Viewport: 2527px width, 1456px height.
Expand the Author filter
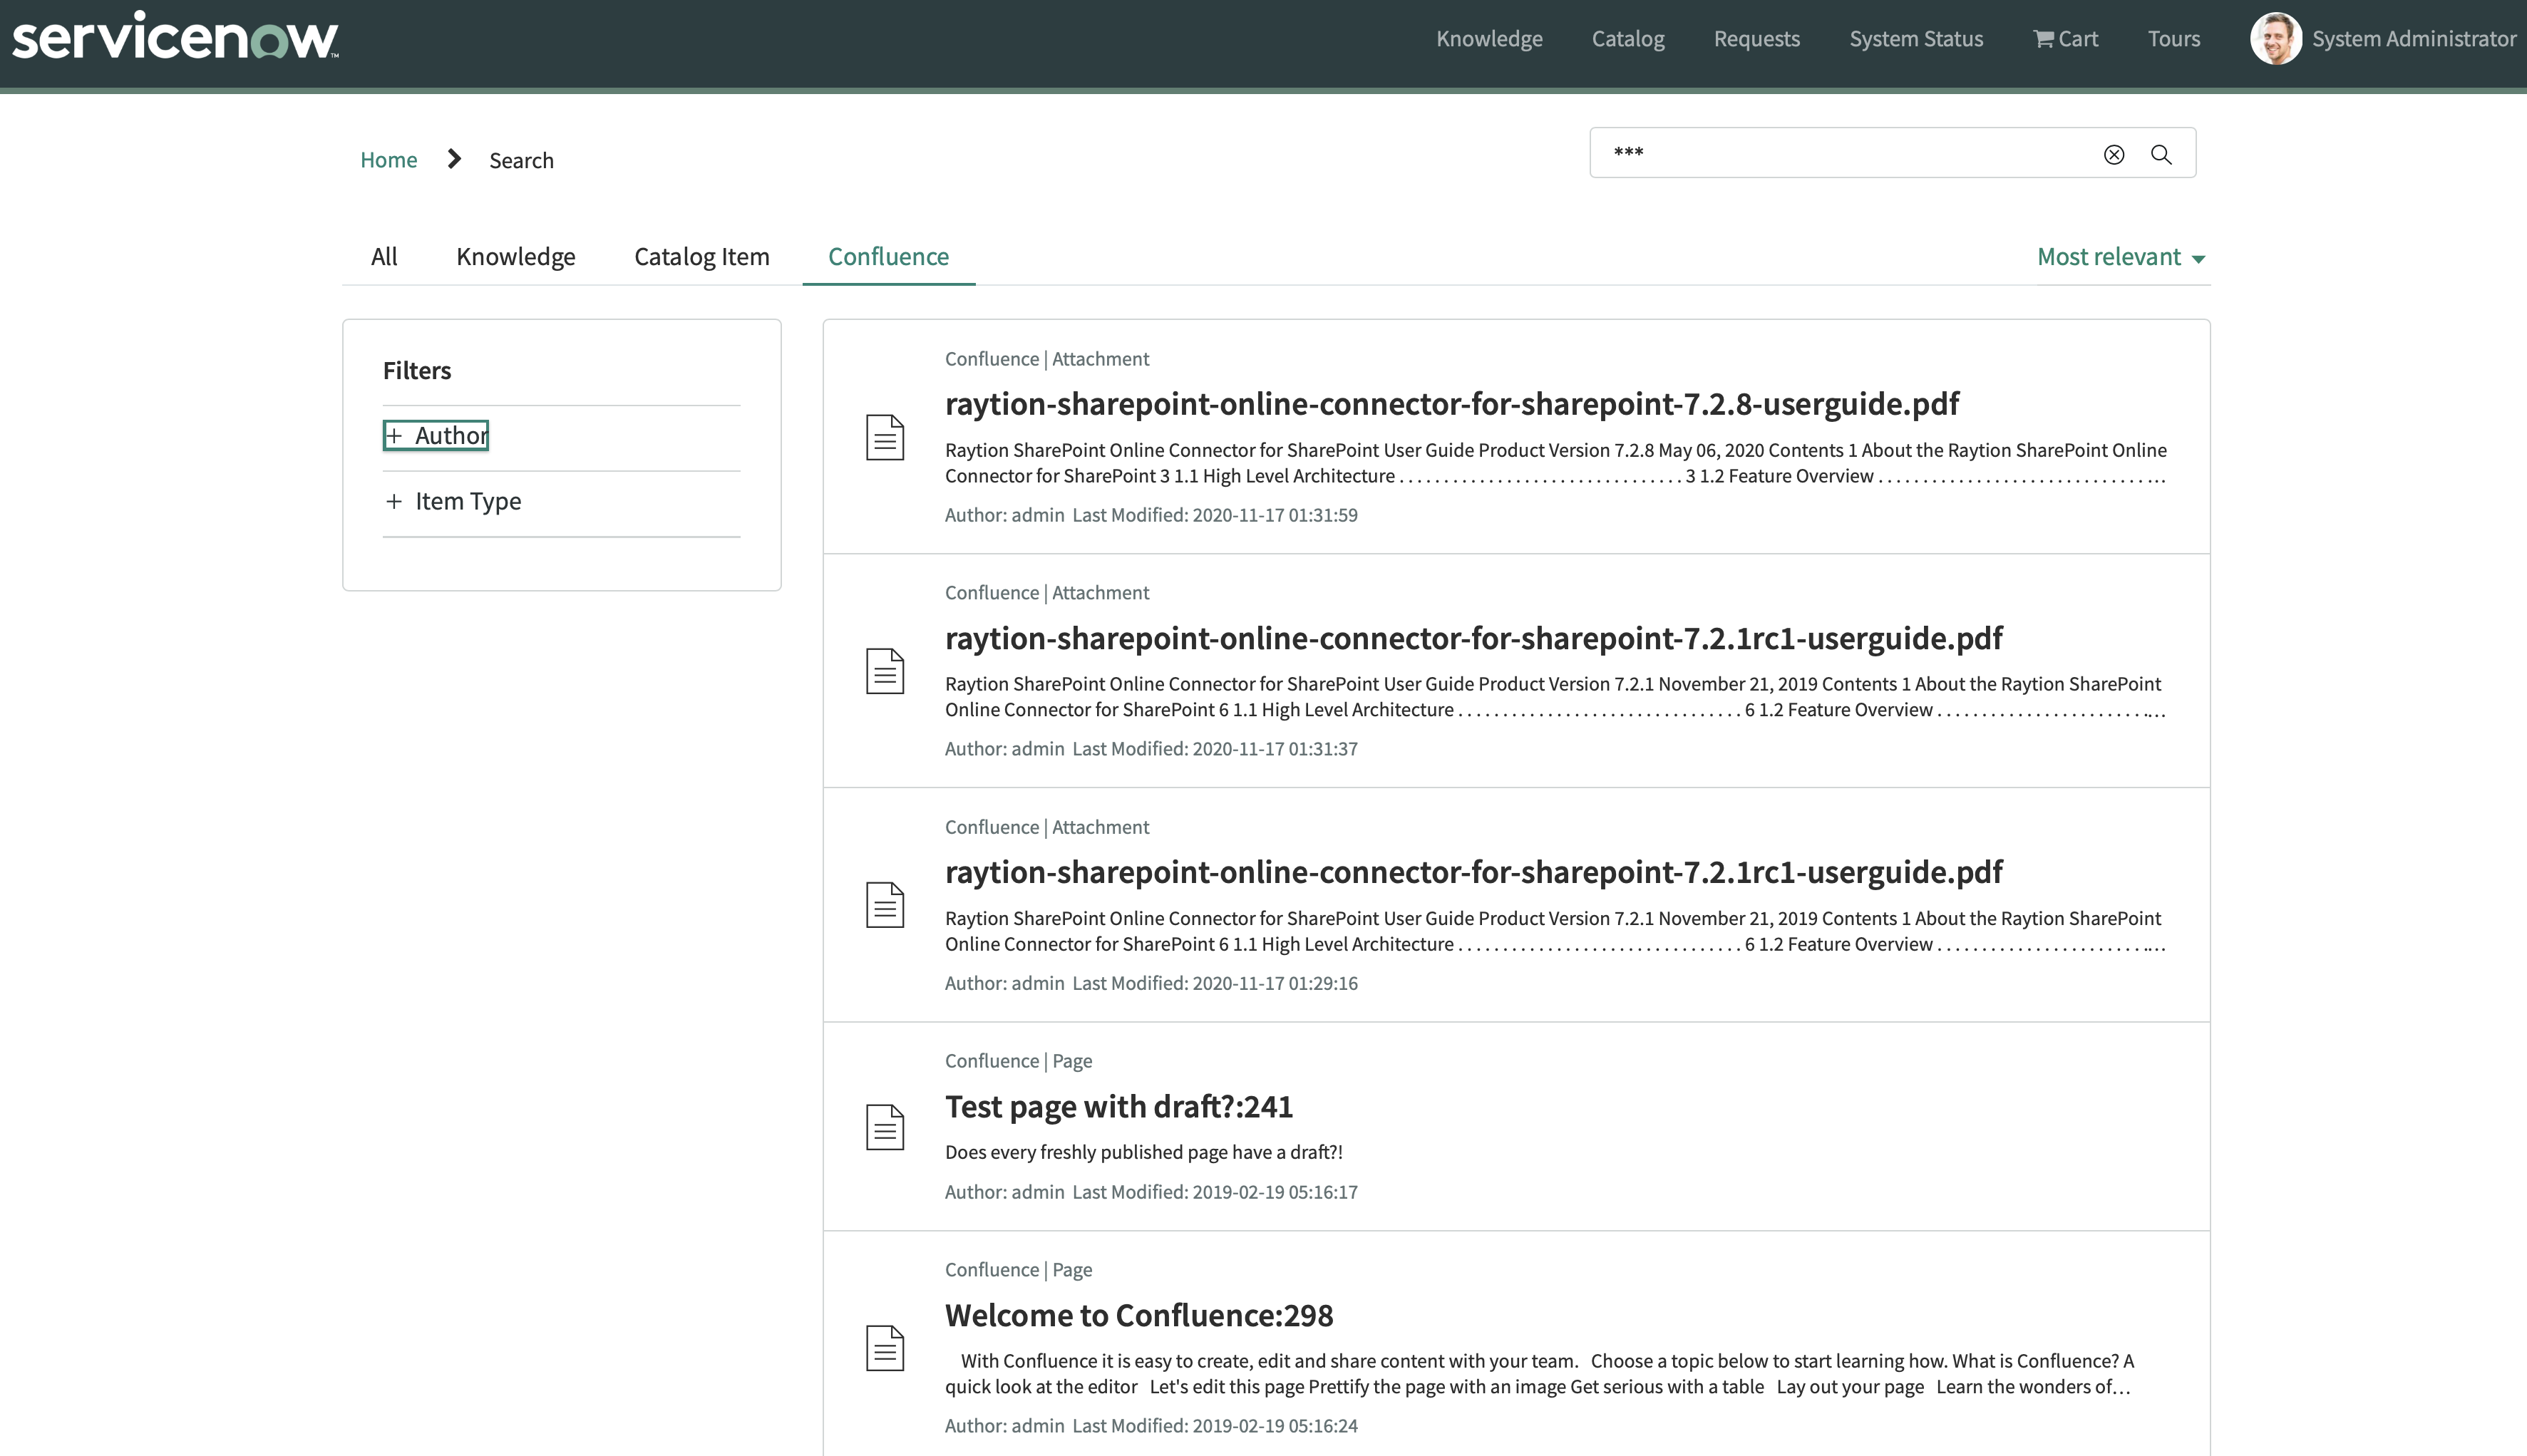[435, 434]
